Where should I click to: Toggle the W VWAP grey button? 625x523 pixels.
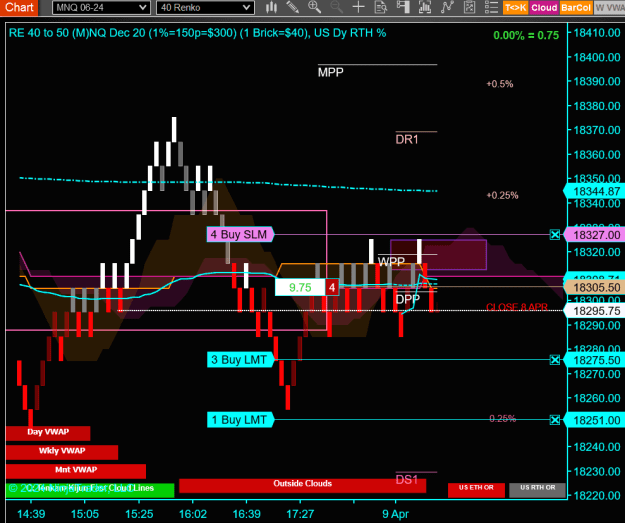[609, 8]
